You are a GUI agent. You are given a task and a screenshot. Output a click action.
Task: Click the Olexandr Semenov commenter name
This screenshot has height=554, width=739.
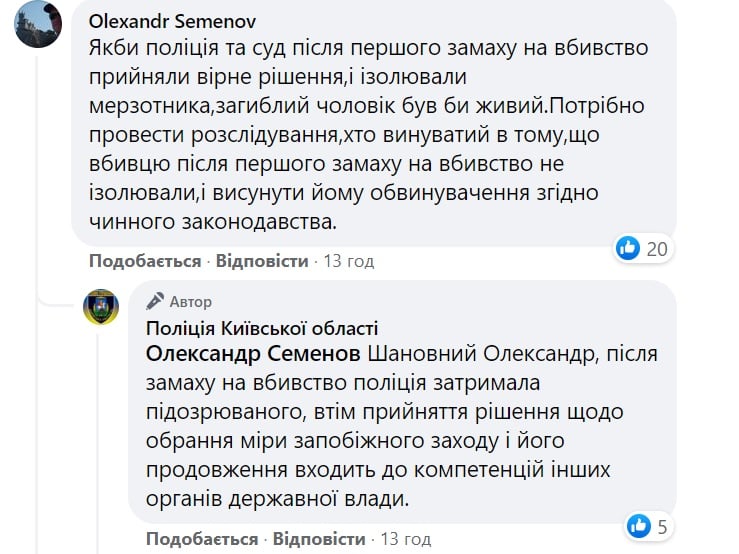coord(172,22)
